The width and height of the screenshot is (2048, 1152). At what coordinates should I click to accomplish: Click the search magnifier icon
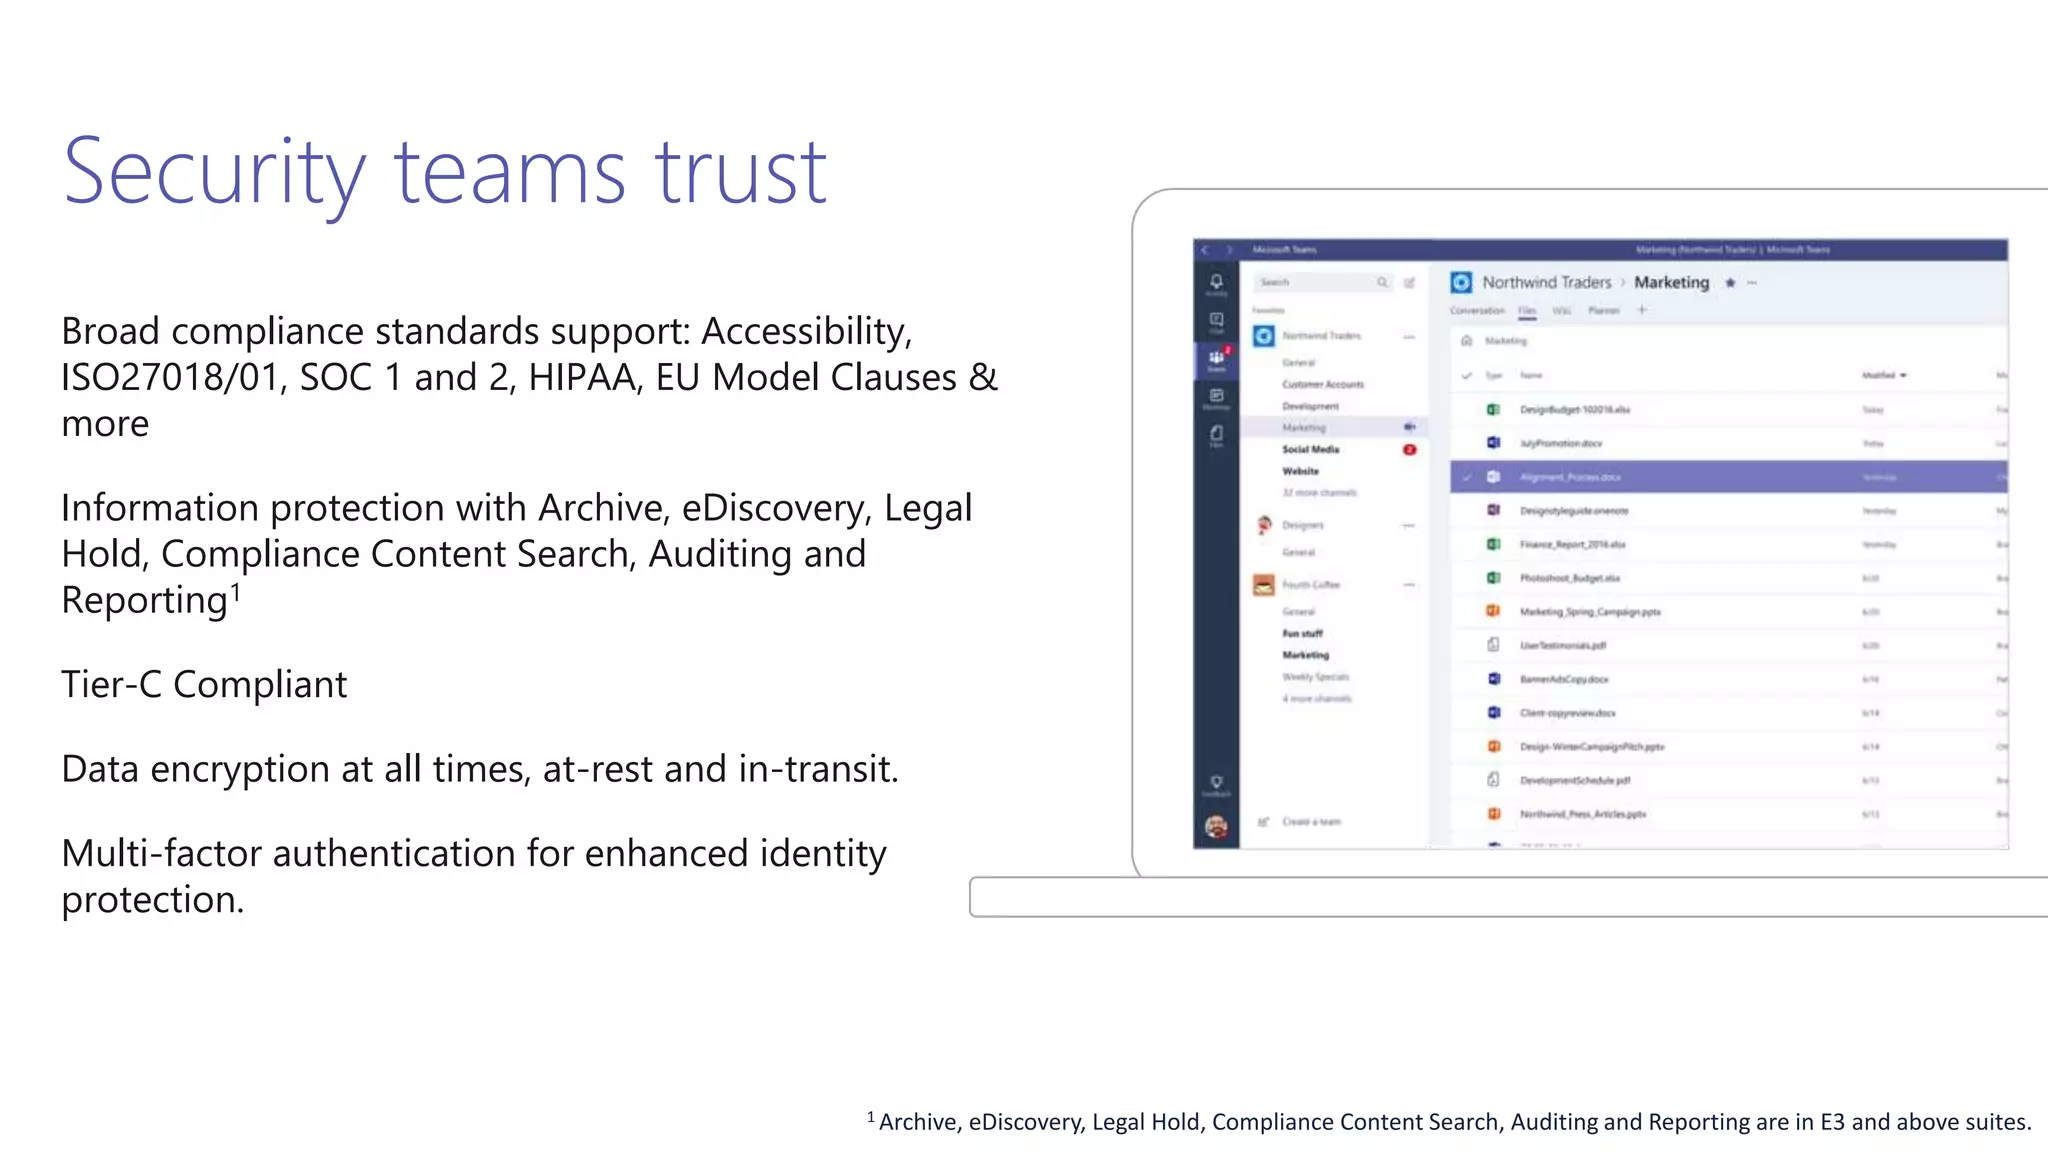[1382, 282]
